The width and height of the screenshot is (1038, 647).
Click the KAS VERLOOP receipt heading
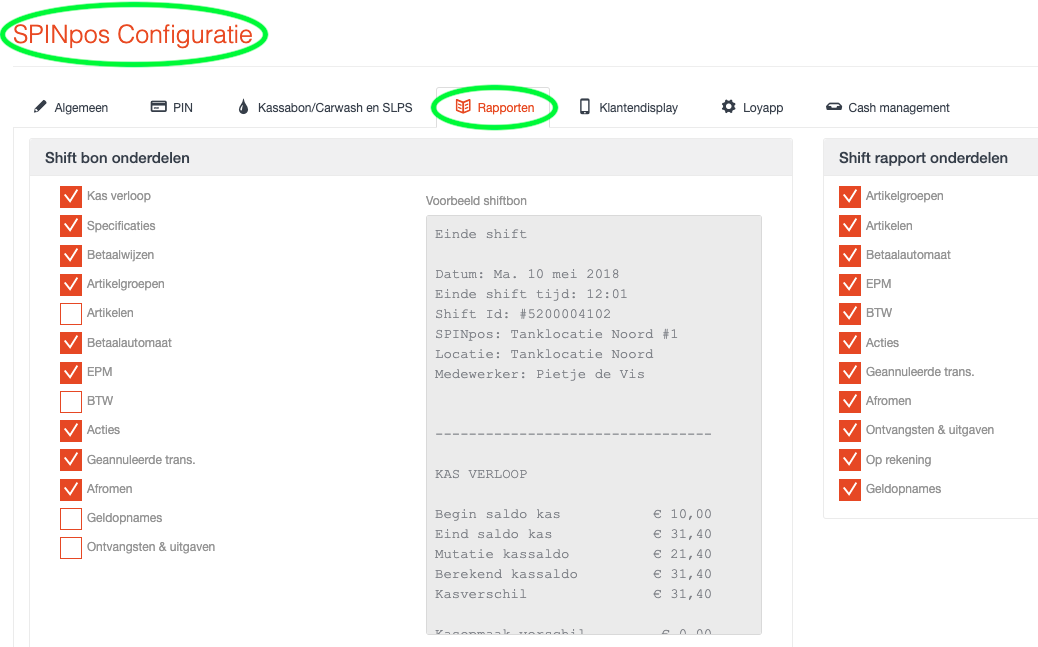(481, 474)
